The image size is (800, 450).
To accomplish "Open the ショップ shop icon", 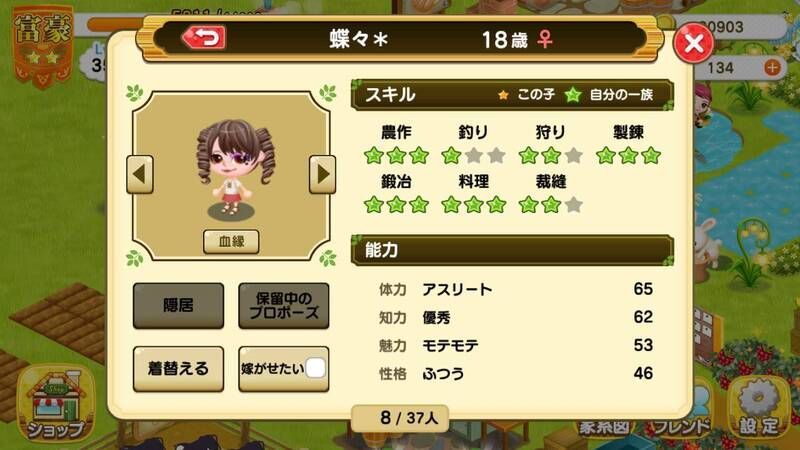I will point(55,403).
